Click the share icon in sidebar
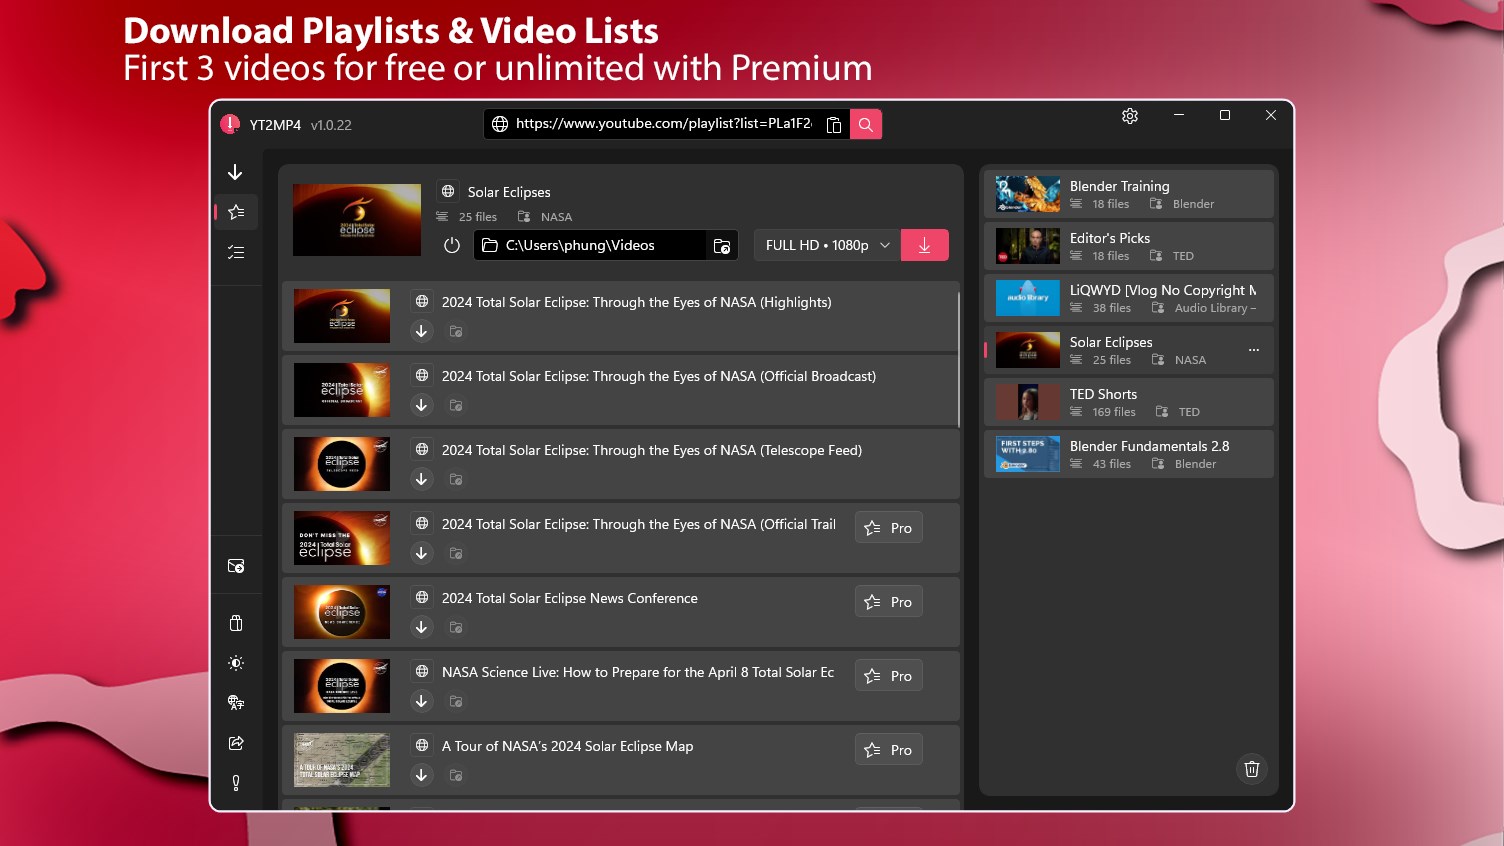 pyautogui.click(x=236, y=743)
